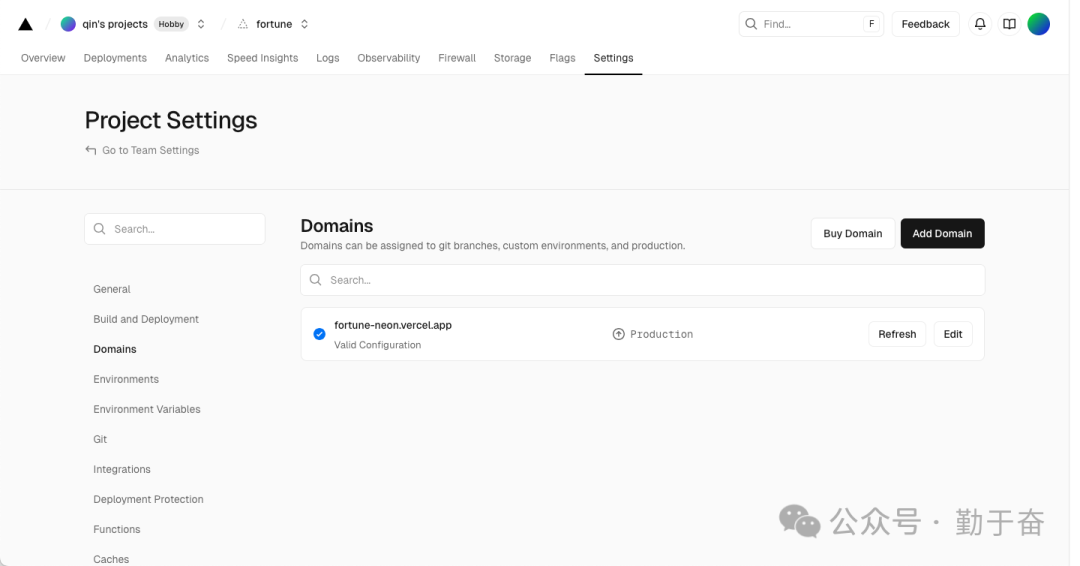This screenshot has height=566, width=1080.
Task: Open the Firewall tab
Action: click(x=457, y=58)
